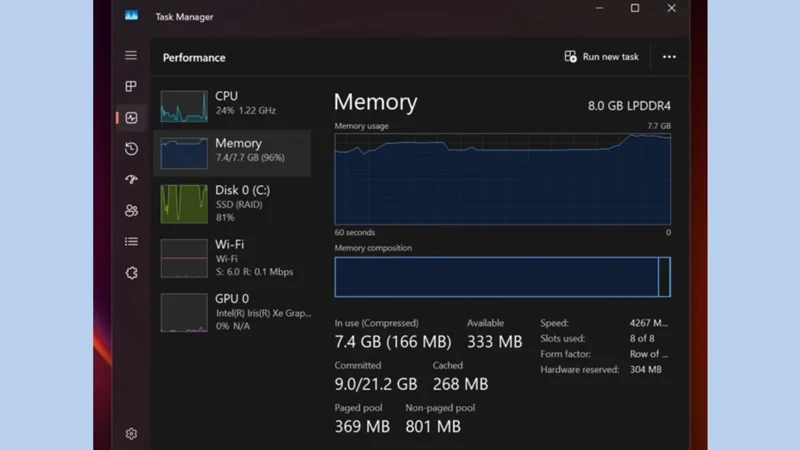Screen dimensions: 800x450
Task: Open Task Manager settings gear
Action: pos(131,434)
